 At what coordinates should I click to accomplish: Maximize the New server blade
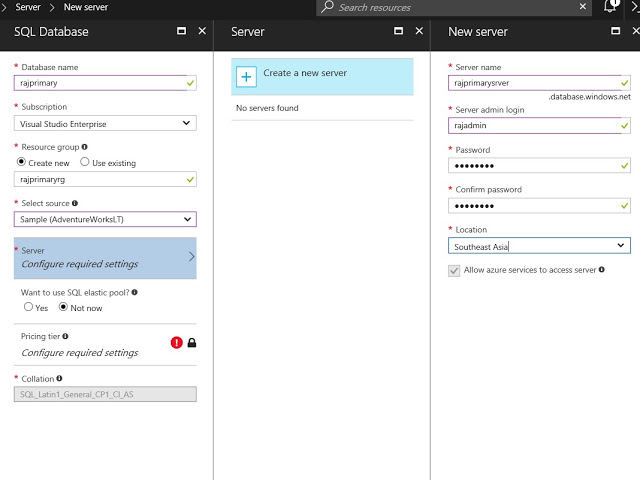coord(616,31)
